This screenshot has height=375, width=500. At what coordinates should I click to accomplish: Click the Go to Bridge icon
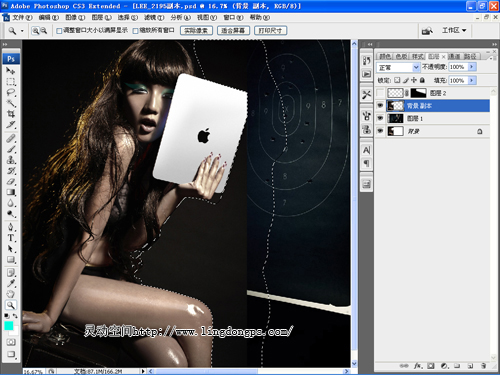pyautogui.click(x=427, y=31)
